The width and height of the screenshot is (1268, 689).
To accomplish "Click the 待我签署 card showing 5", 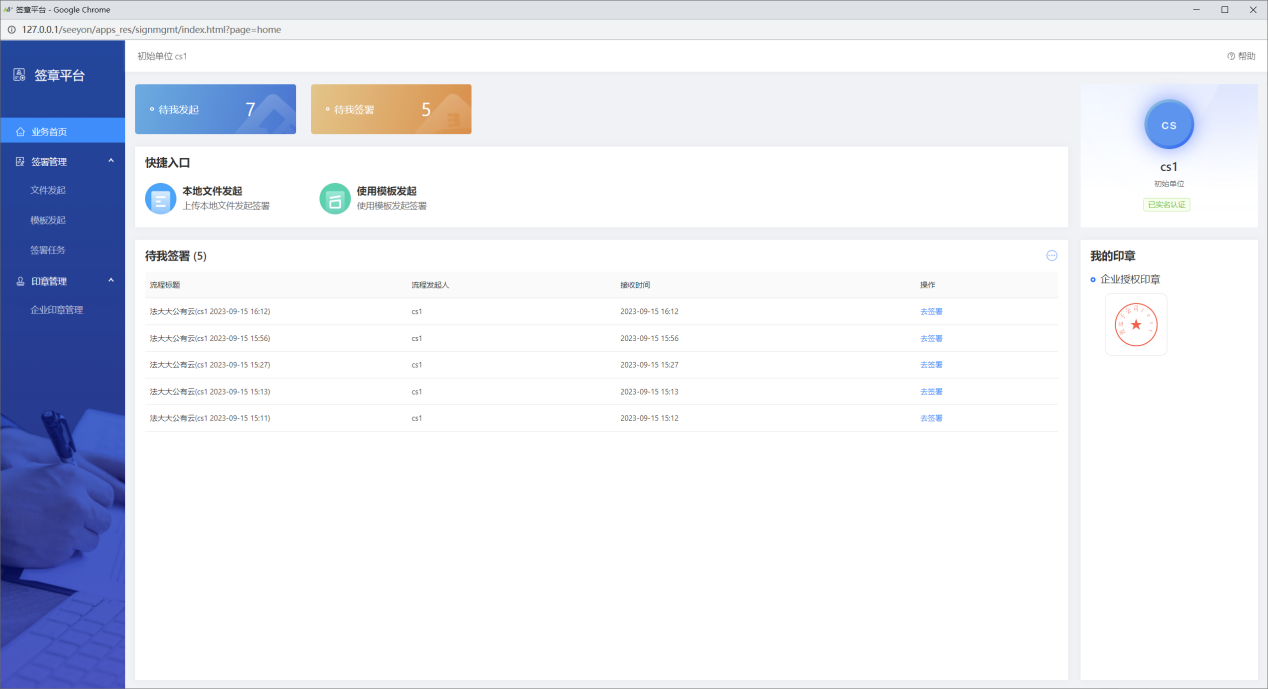I will point(391,109).
